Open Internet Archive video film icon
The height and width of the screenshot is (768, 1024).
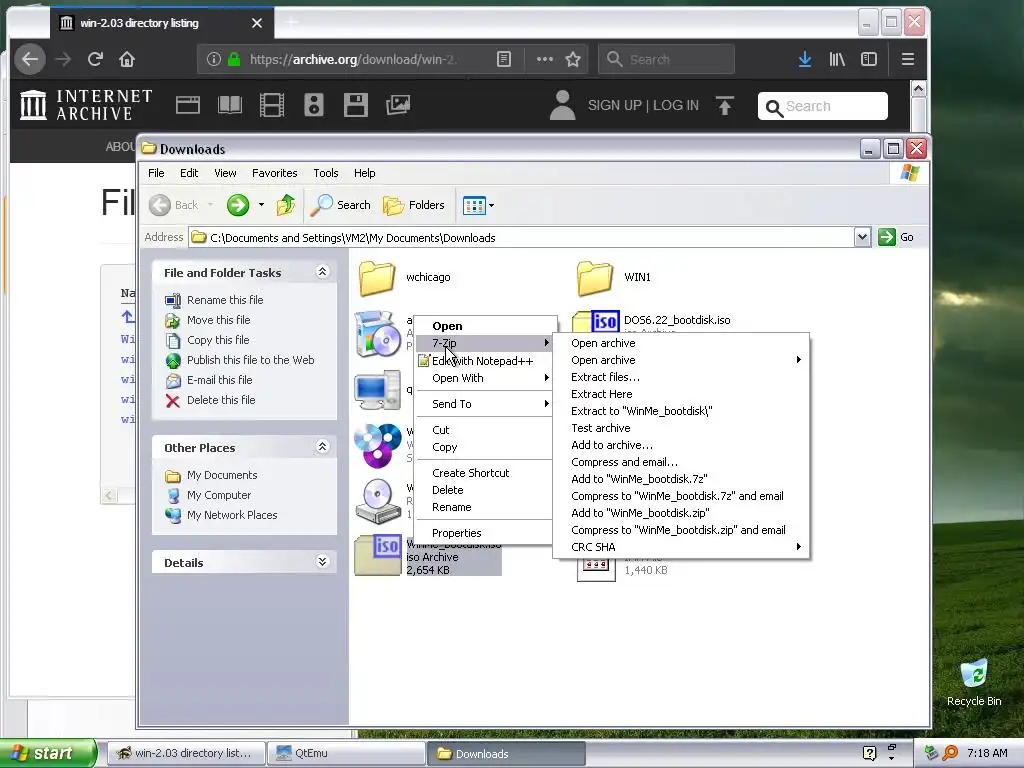click(x=272, y=105)
